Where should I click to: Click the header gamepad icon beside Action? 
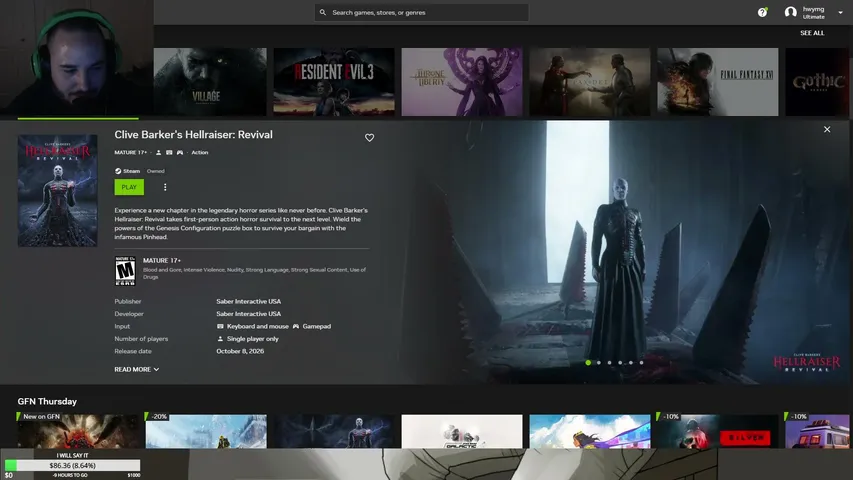180,152
